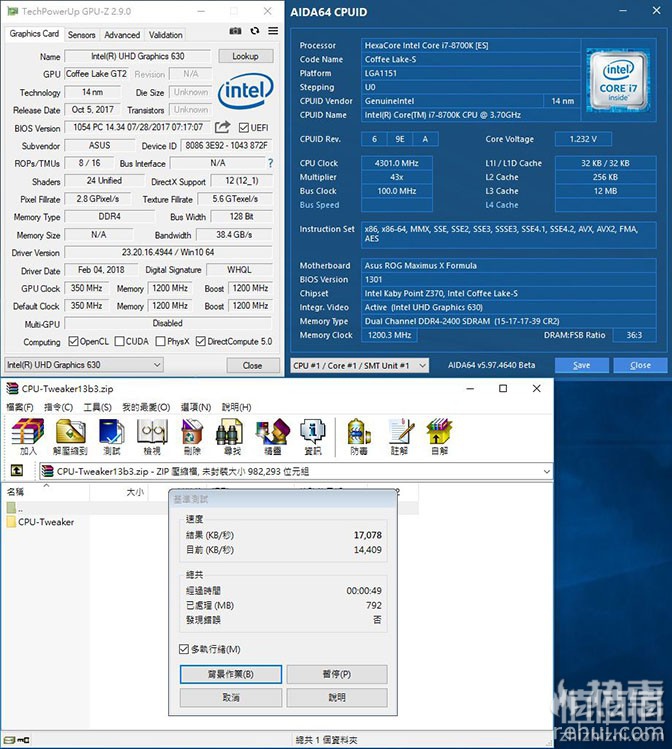672x749 pixels.
Task: Click the Intel Core i7 badge in AIDA64
Action: coord(619,79)
